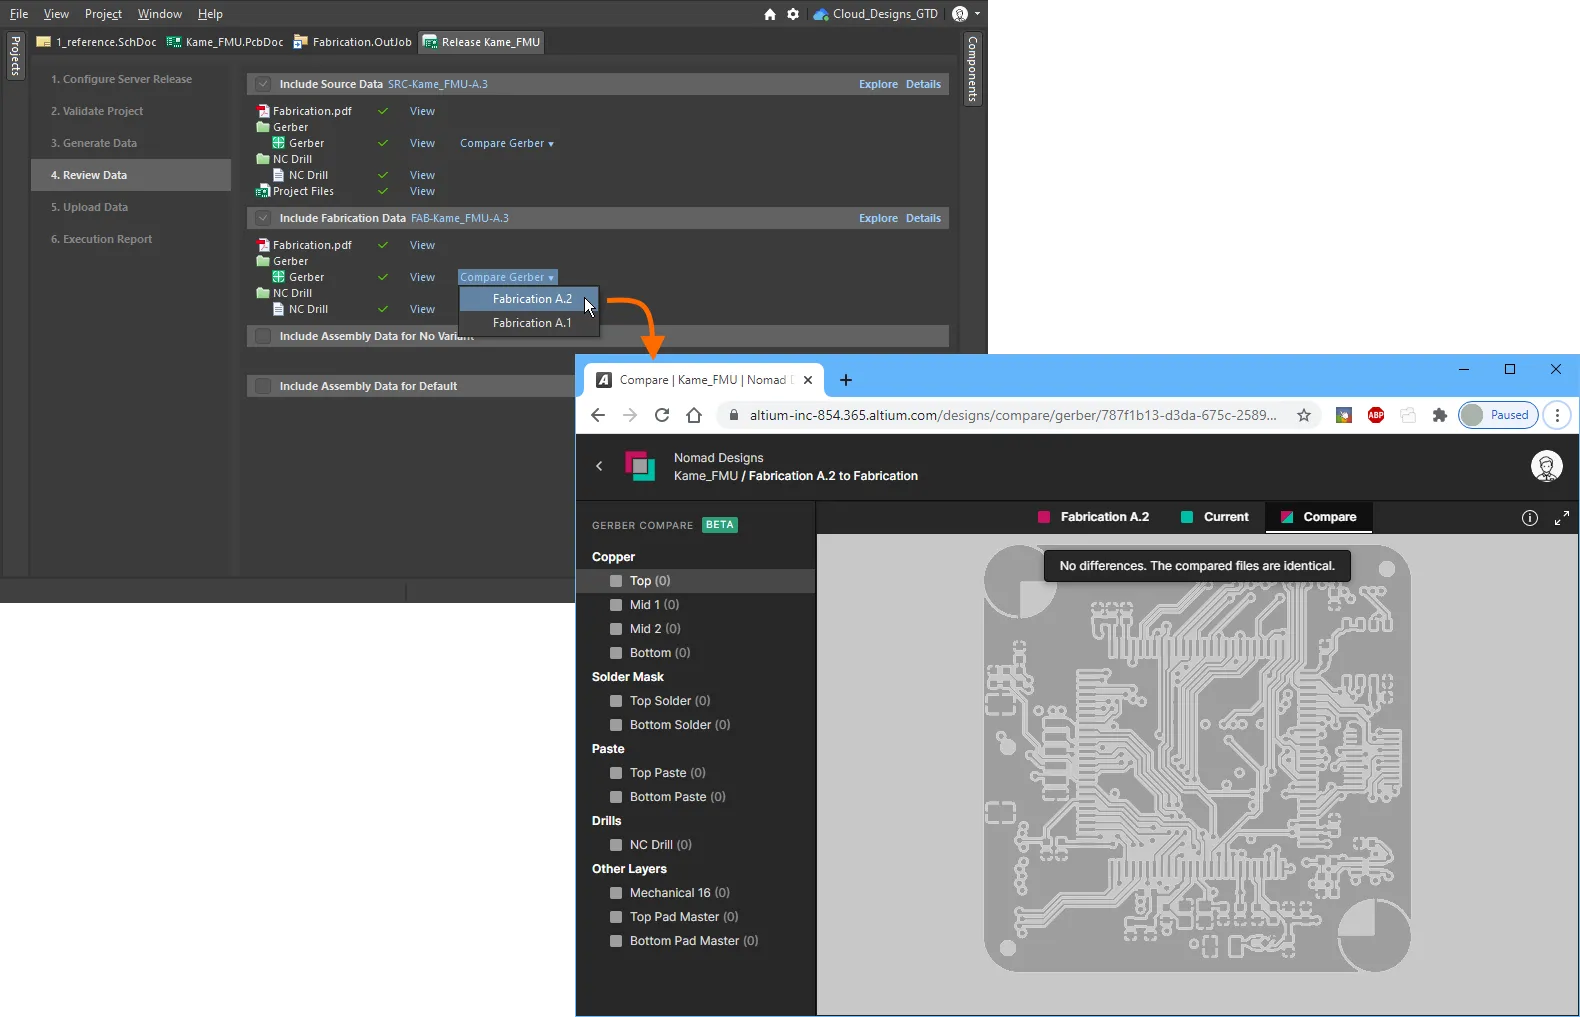Toggle Include Fabrication Data checkbox
The height and width of the screenshot is (1017, 1580).
tap(263, 218)
